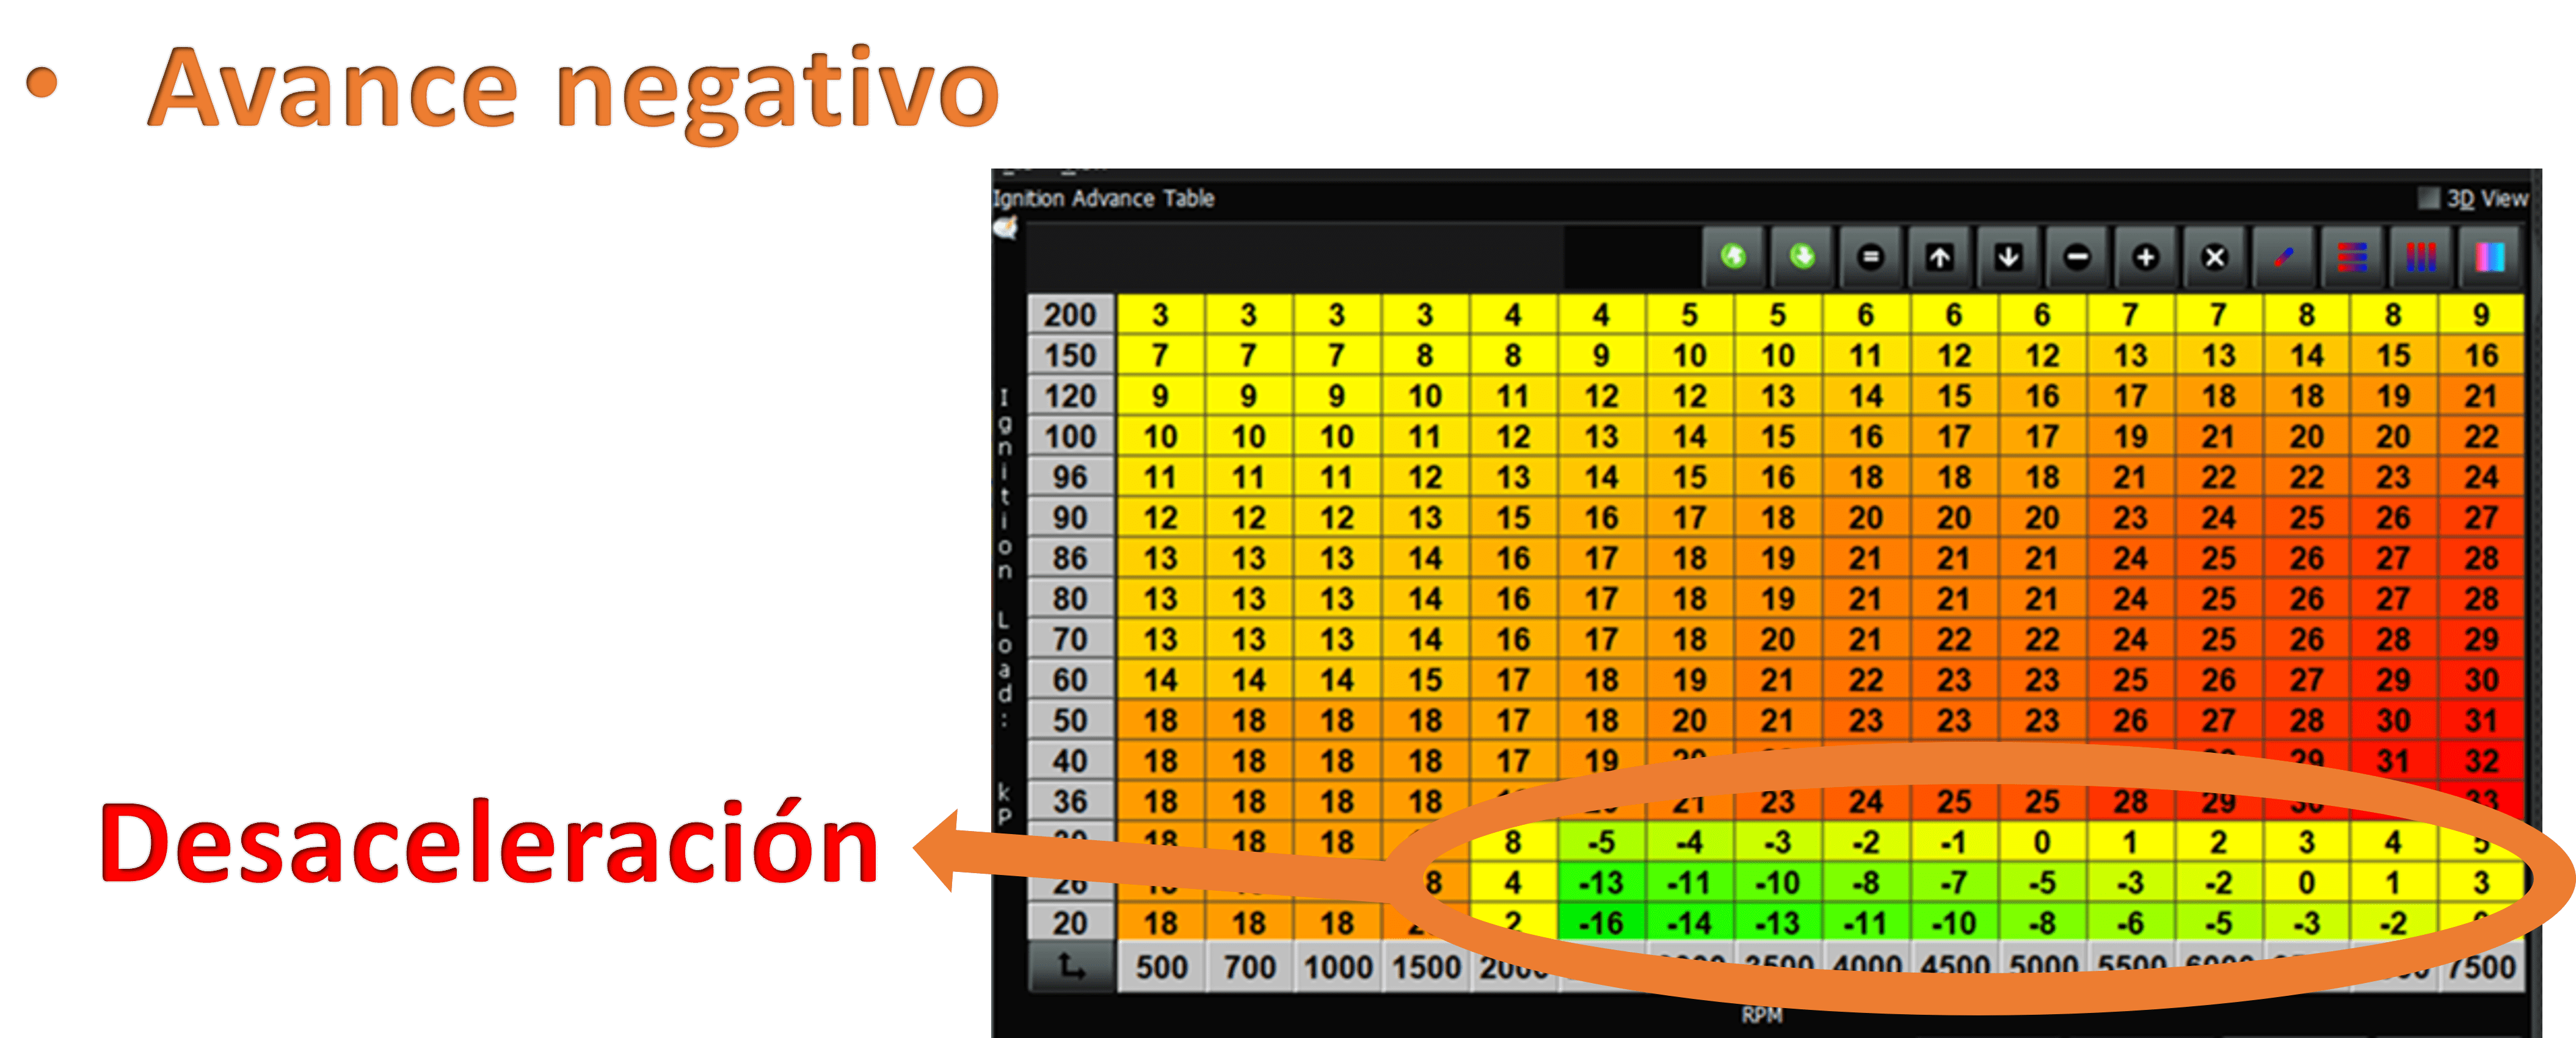This screenshot has width=2576, height=1038.
Task: Select the 50 kPa load row header
Action: [x=1071, y=720]
